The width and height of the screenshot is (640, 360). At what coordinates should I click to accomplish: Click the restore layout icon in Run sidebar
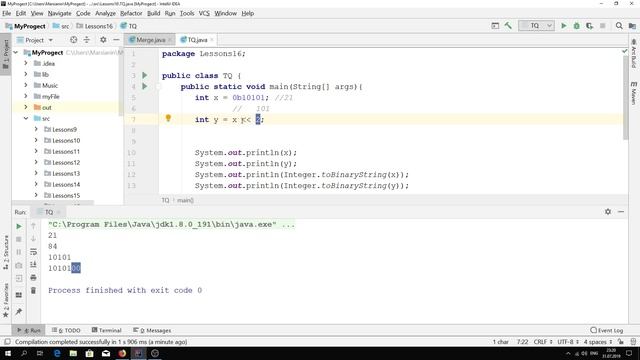coord(19,295)
